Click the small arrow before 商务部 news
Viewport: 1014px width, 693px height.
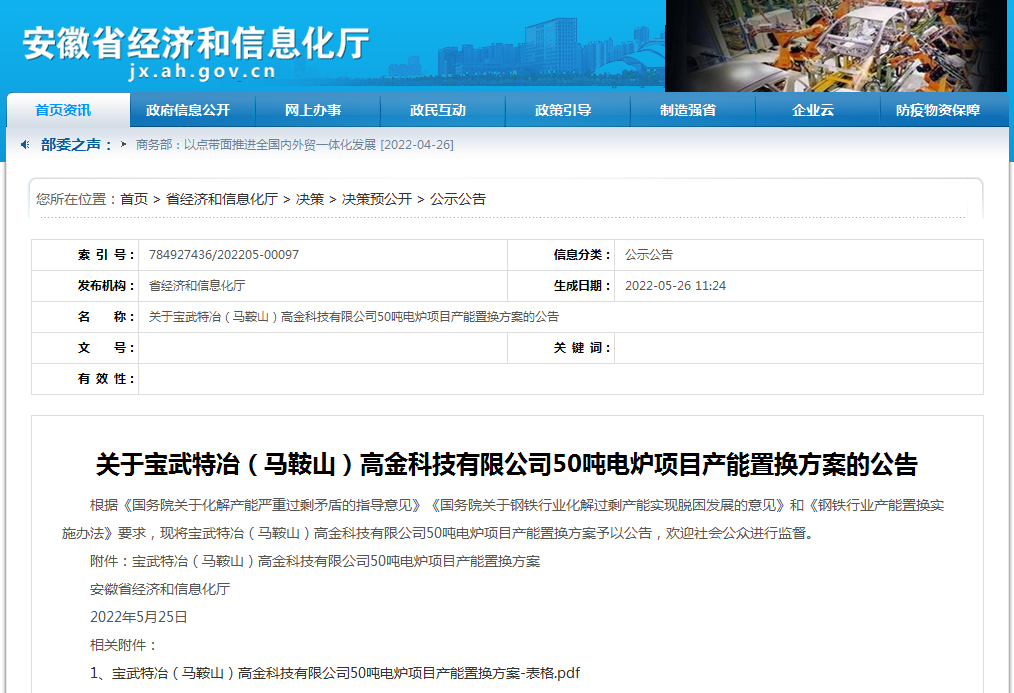coord(123,144)
